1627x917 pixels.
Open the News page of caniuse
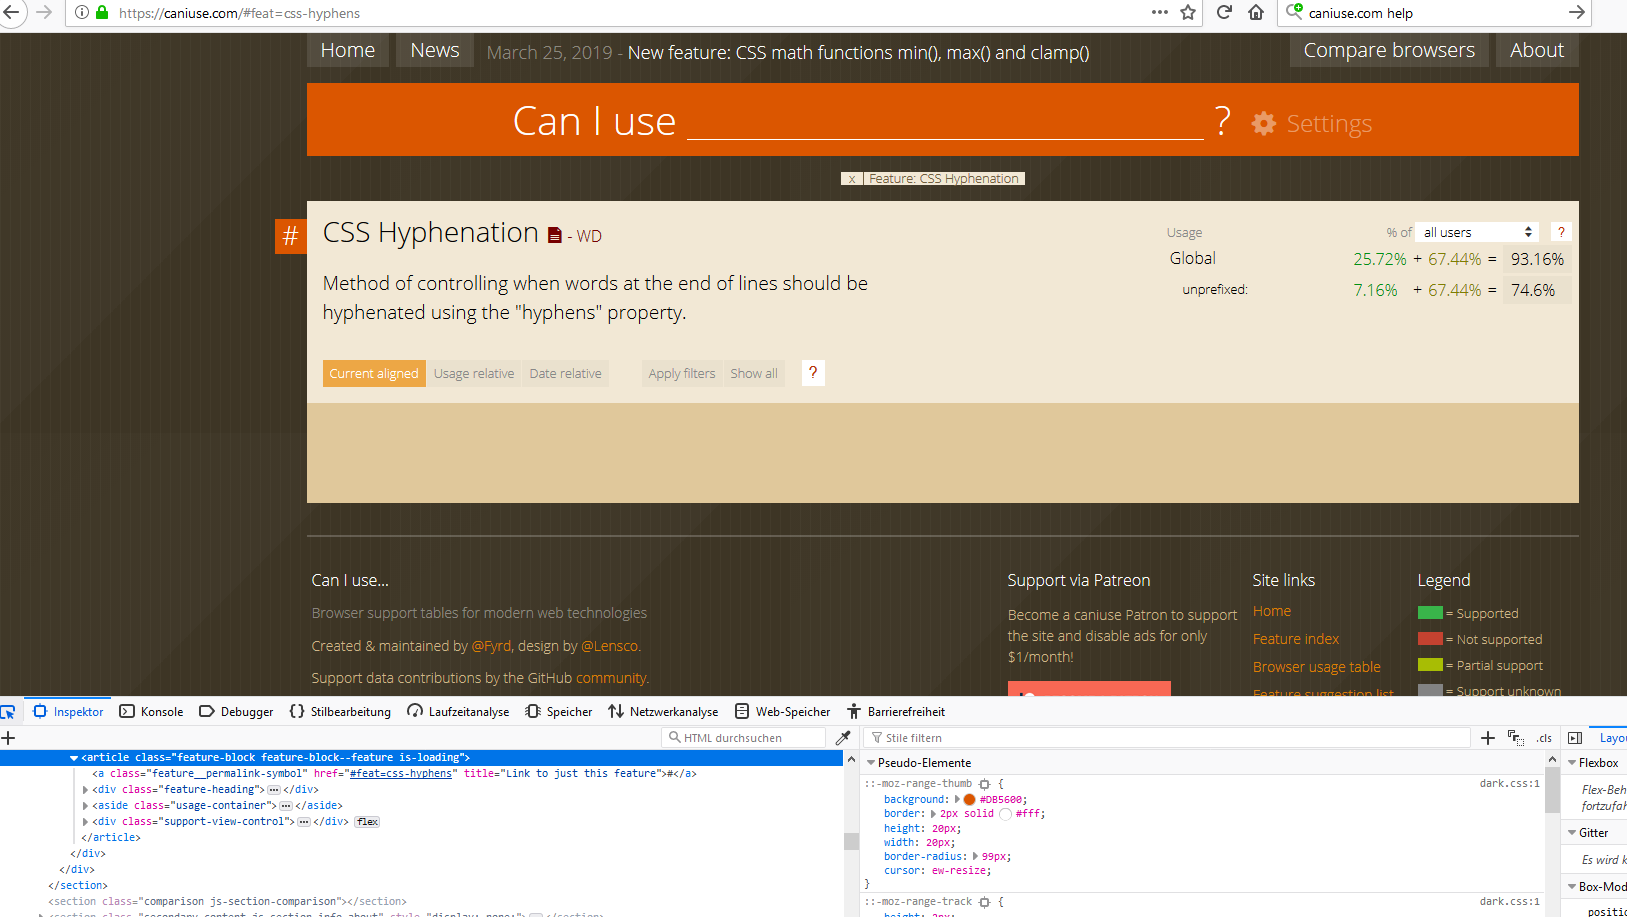[434, 49]
